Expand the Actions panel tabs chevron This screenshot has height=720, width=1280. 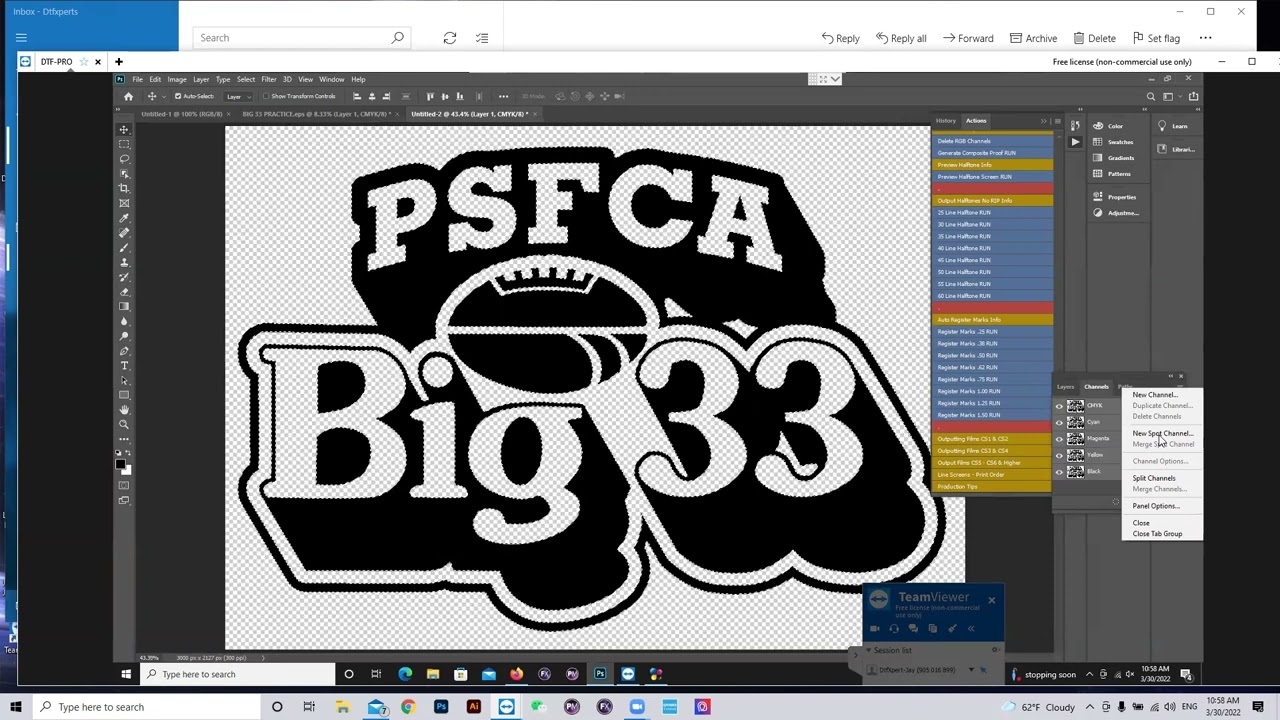[1044, 120]
